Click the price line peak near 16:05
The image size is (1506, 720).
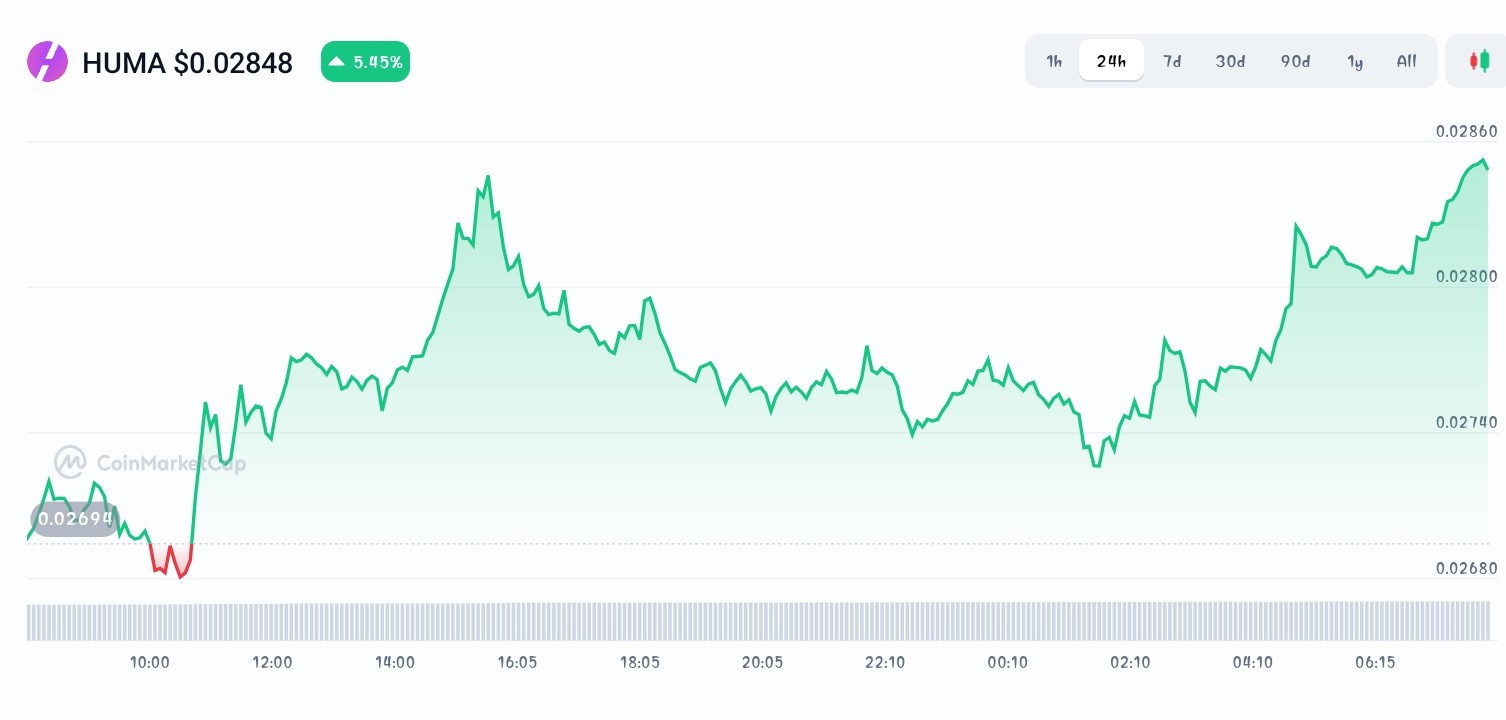[488, 177]
